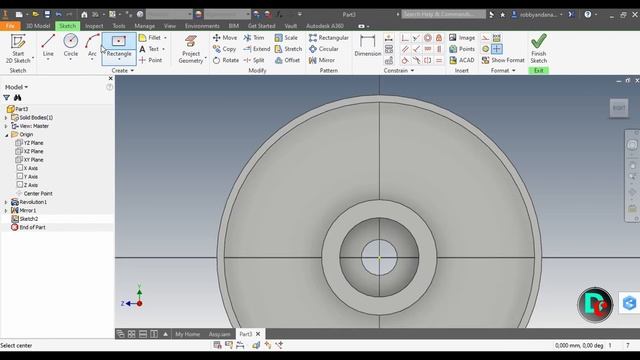640x360 pixels.
Task: Select the Stretch tool
Action: 288,49
